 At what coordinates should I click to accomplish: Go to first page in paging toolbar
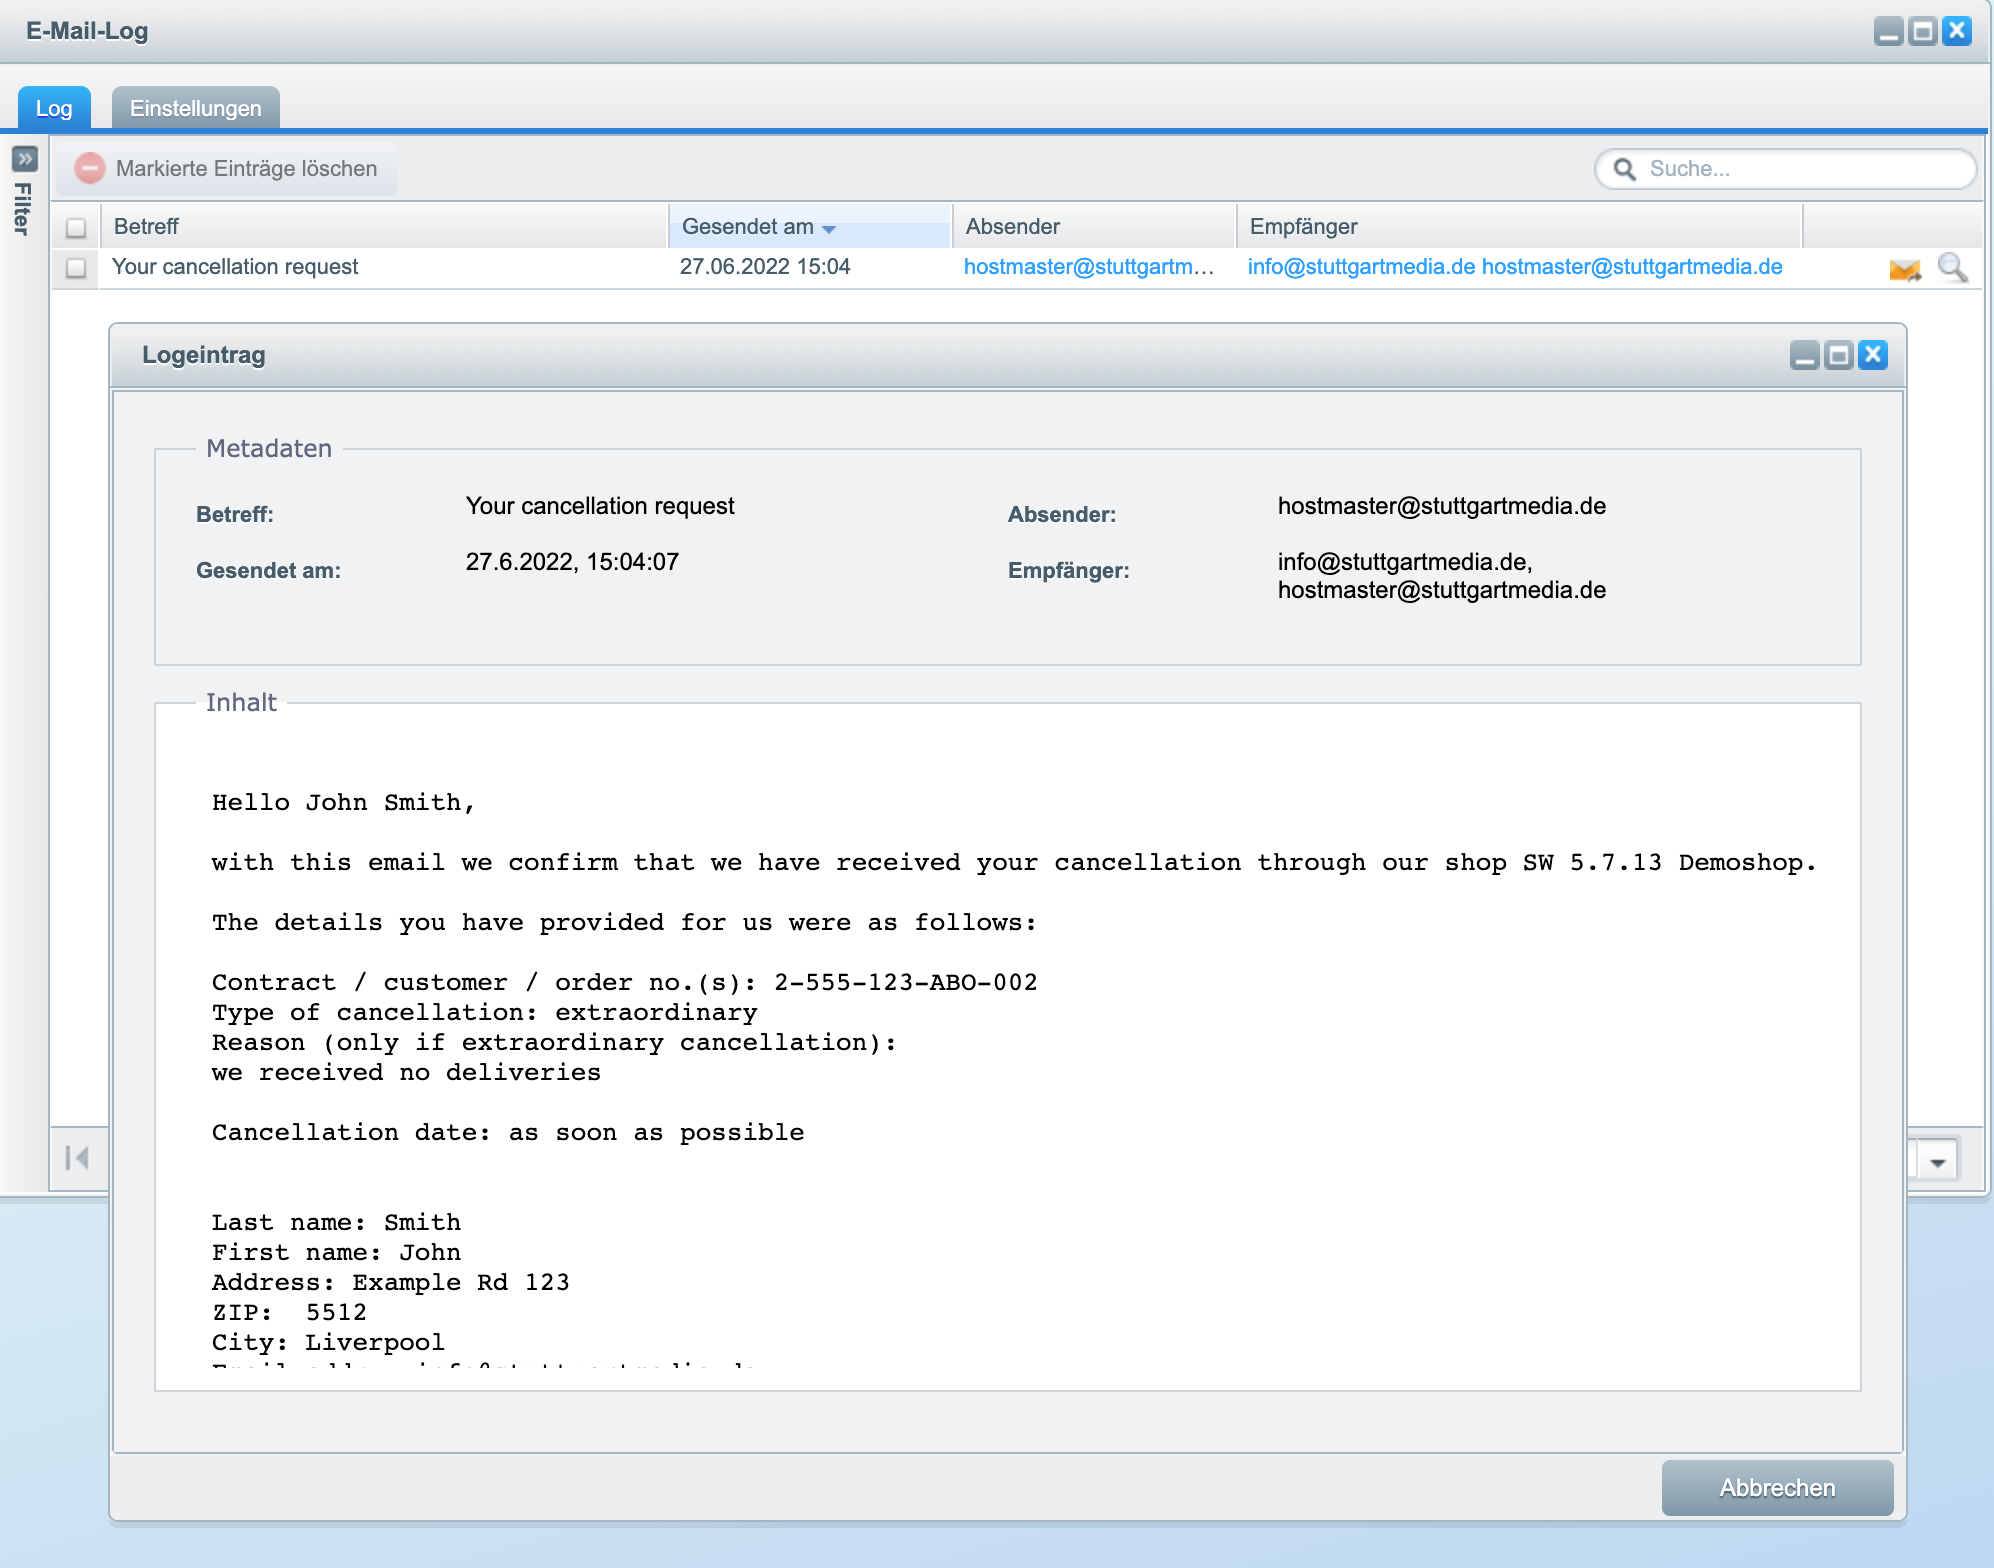click(x=77, y=1158)
